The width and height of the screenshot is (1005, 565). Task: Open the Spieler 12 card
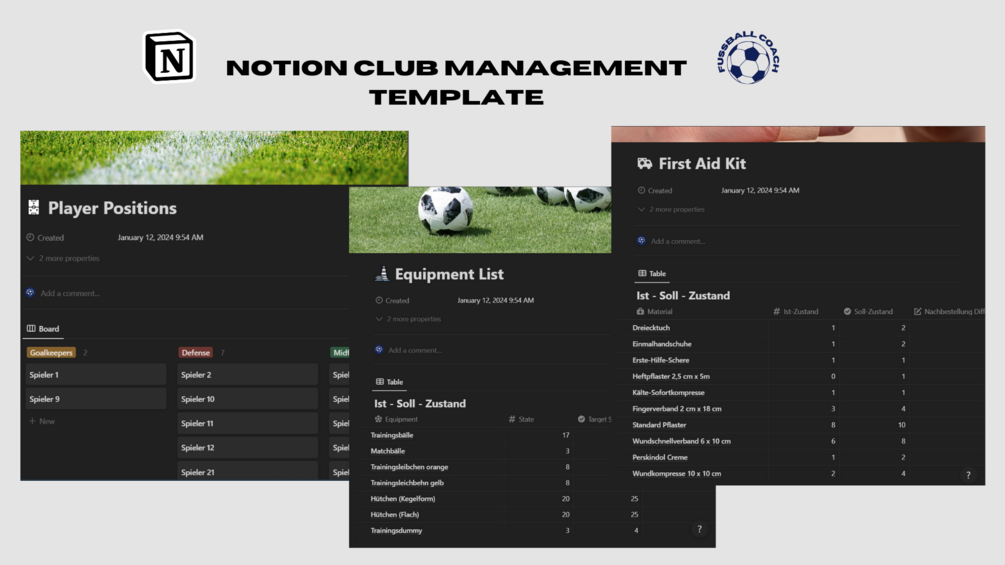click(x=247, y=447)
